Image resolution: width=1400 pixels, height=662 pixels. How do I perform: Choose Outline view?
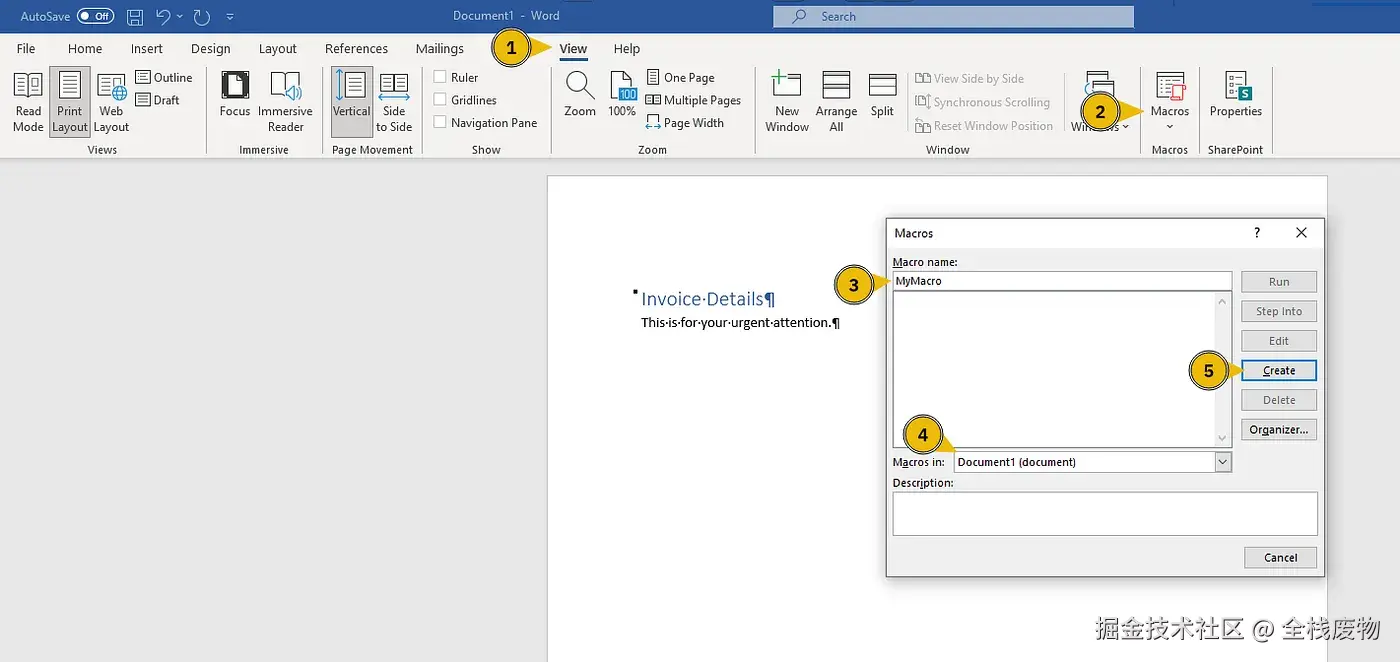click(x=164, y=78)
